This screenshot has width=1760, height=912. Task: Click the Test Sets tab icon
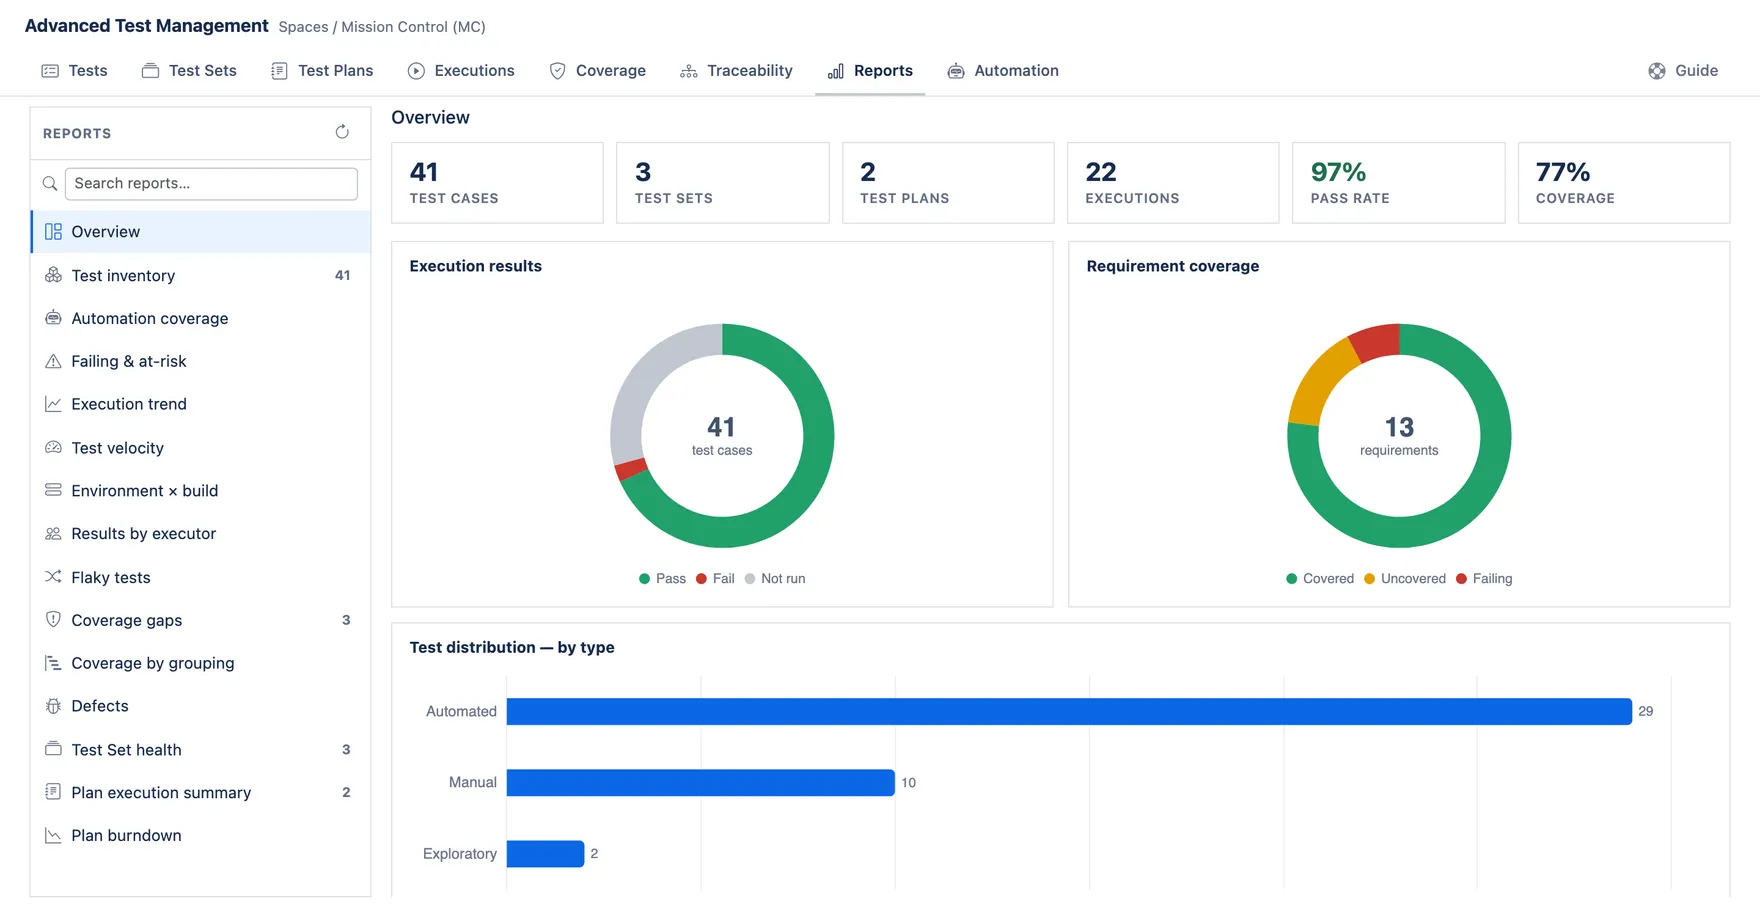pyautogui.click(x=150, y=71)
